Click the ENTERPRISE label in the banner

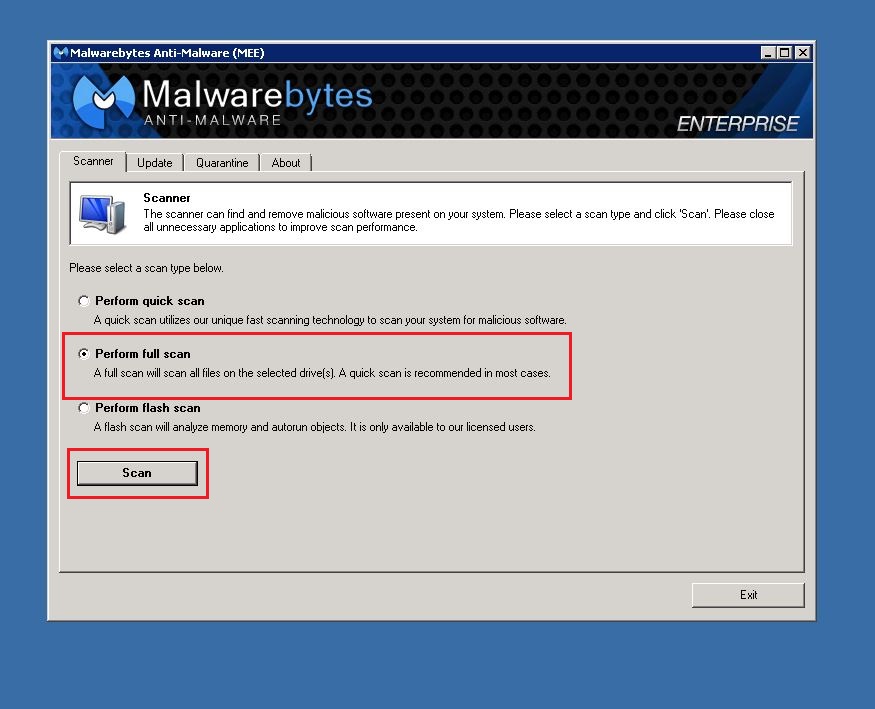pyautogui.click(x=738, y=124)
